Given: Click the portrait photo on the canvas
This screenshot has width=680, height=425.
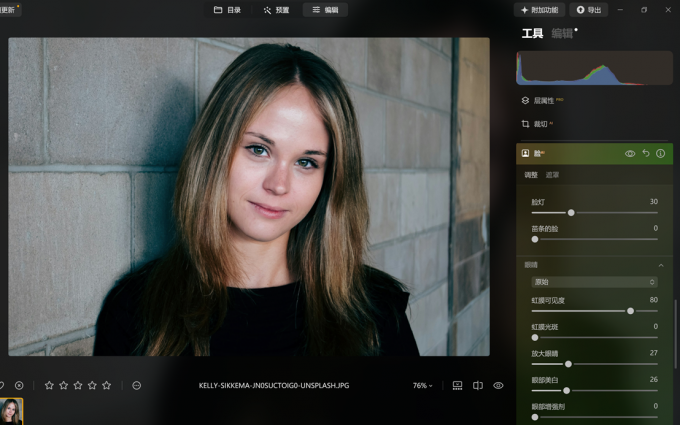Looking at the screenshot, I should (x=249, y=196).
